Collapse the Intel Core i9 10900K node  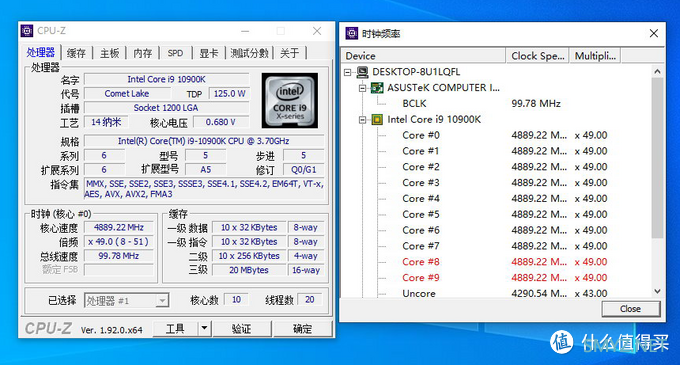(x=362, y=120)
